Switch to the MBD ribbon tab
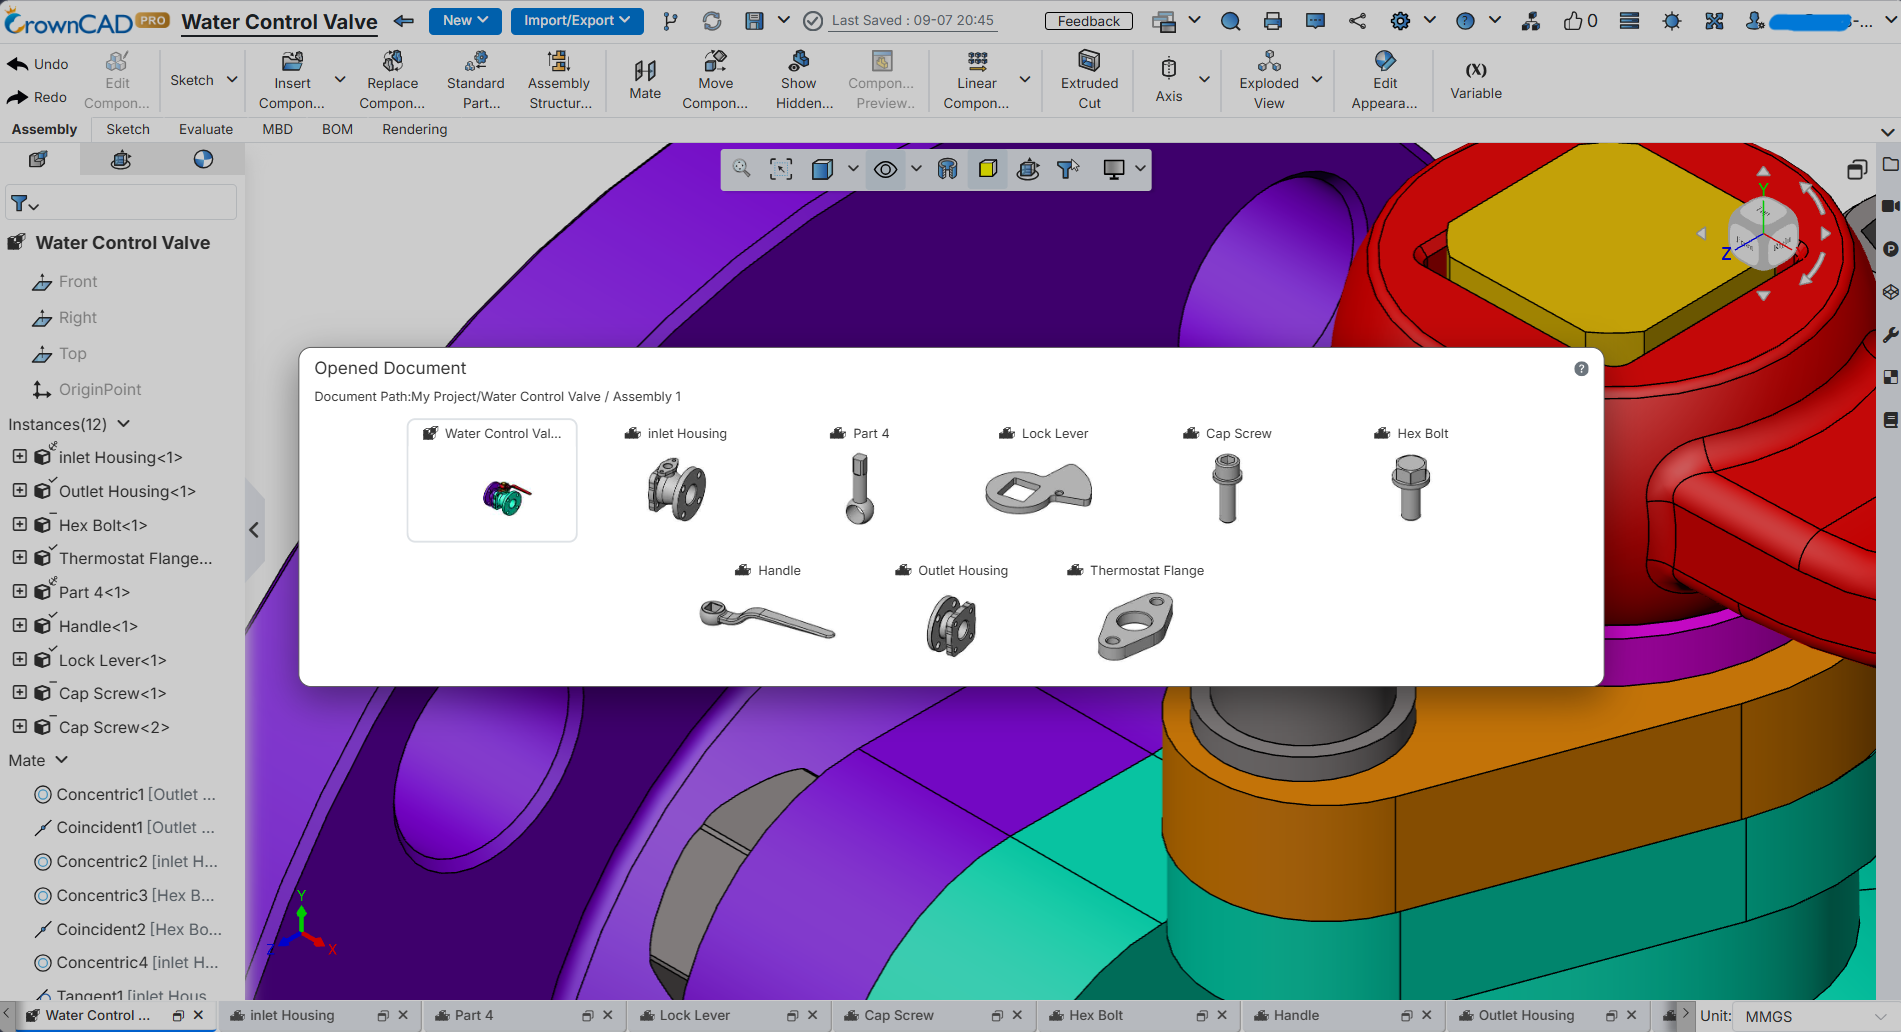Image resolution: width=1901 pixels, height=1032 pixels. [277, 129]
